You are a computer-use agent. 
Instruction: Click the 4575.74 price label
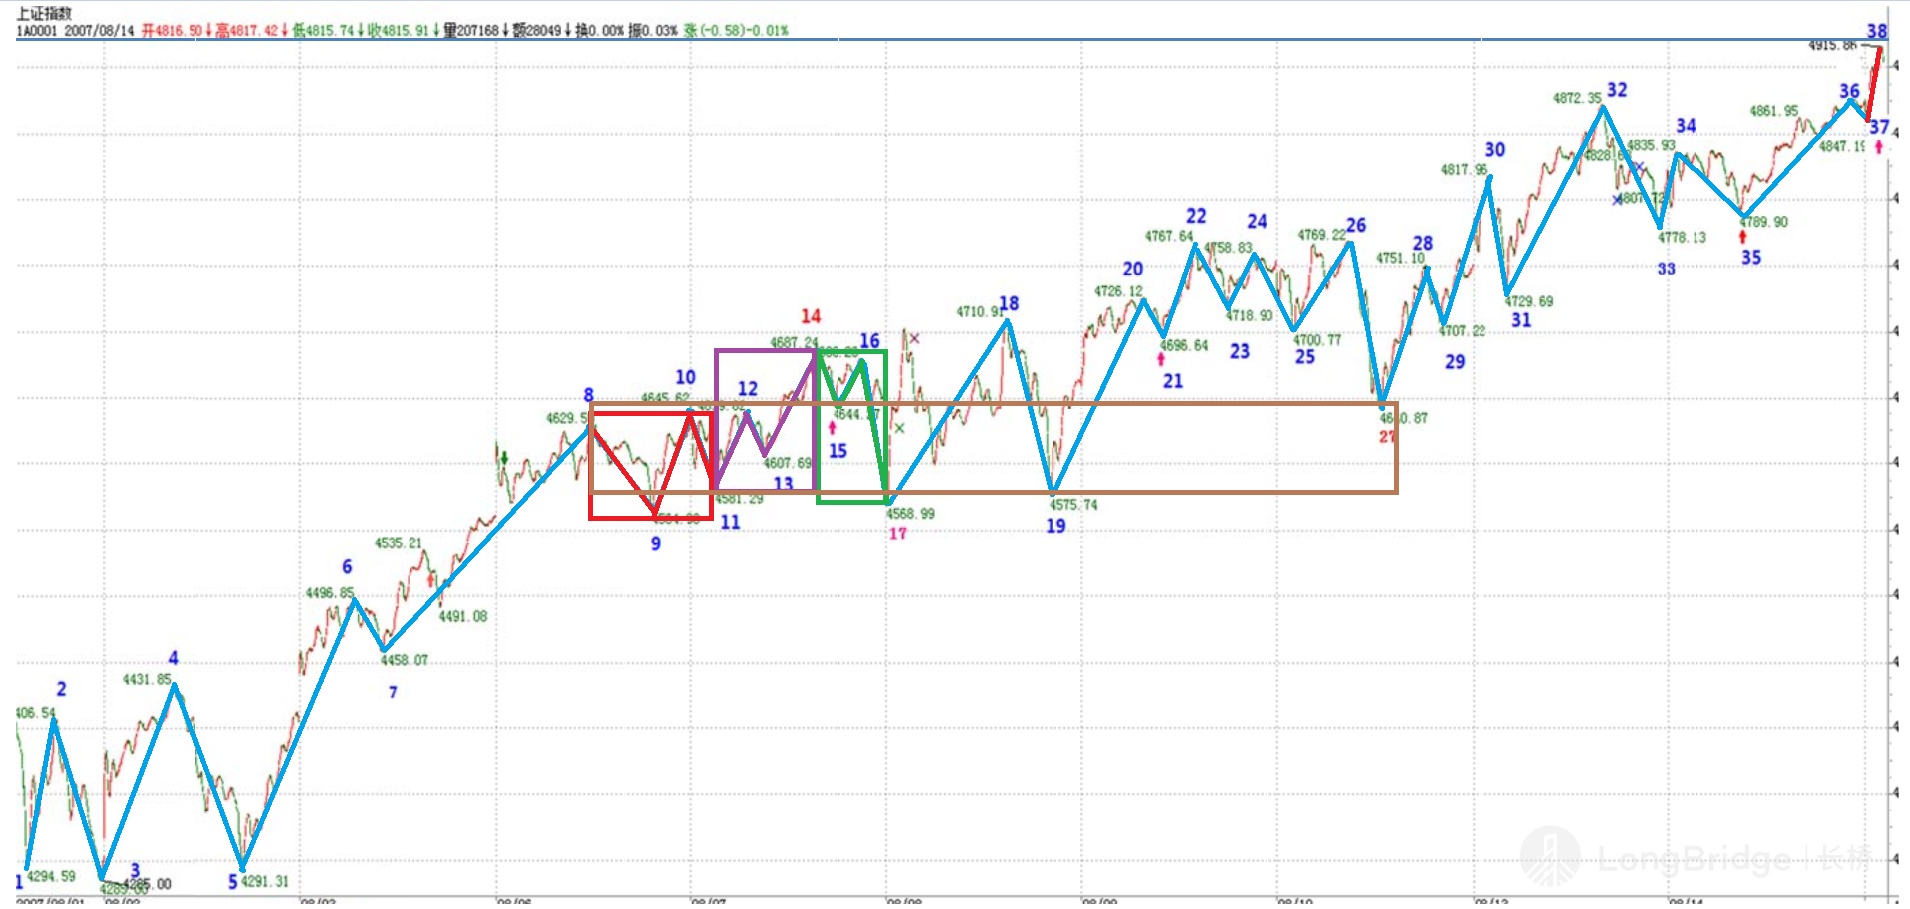click(1073, 505)
